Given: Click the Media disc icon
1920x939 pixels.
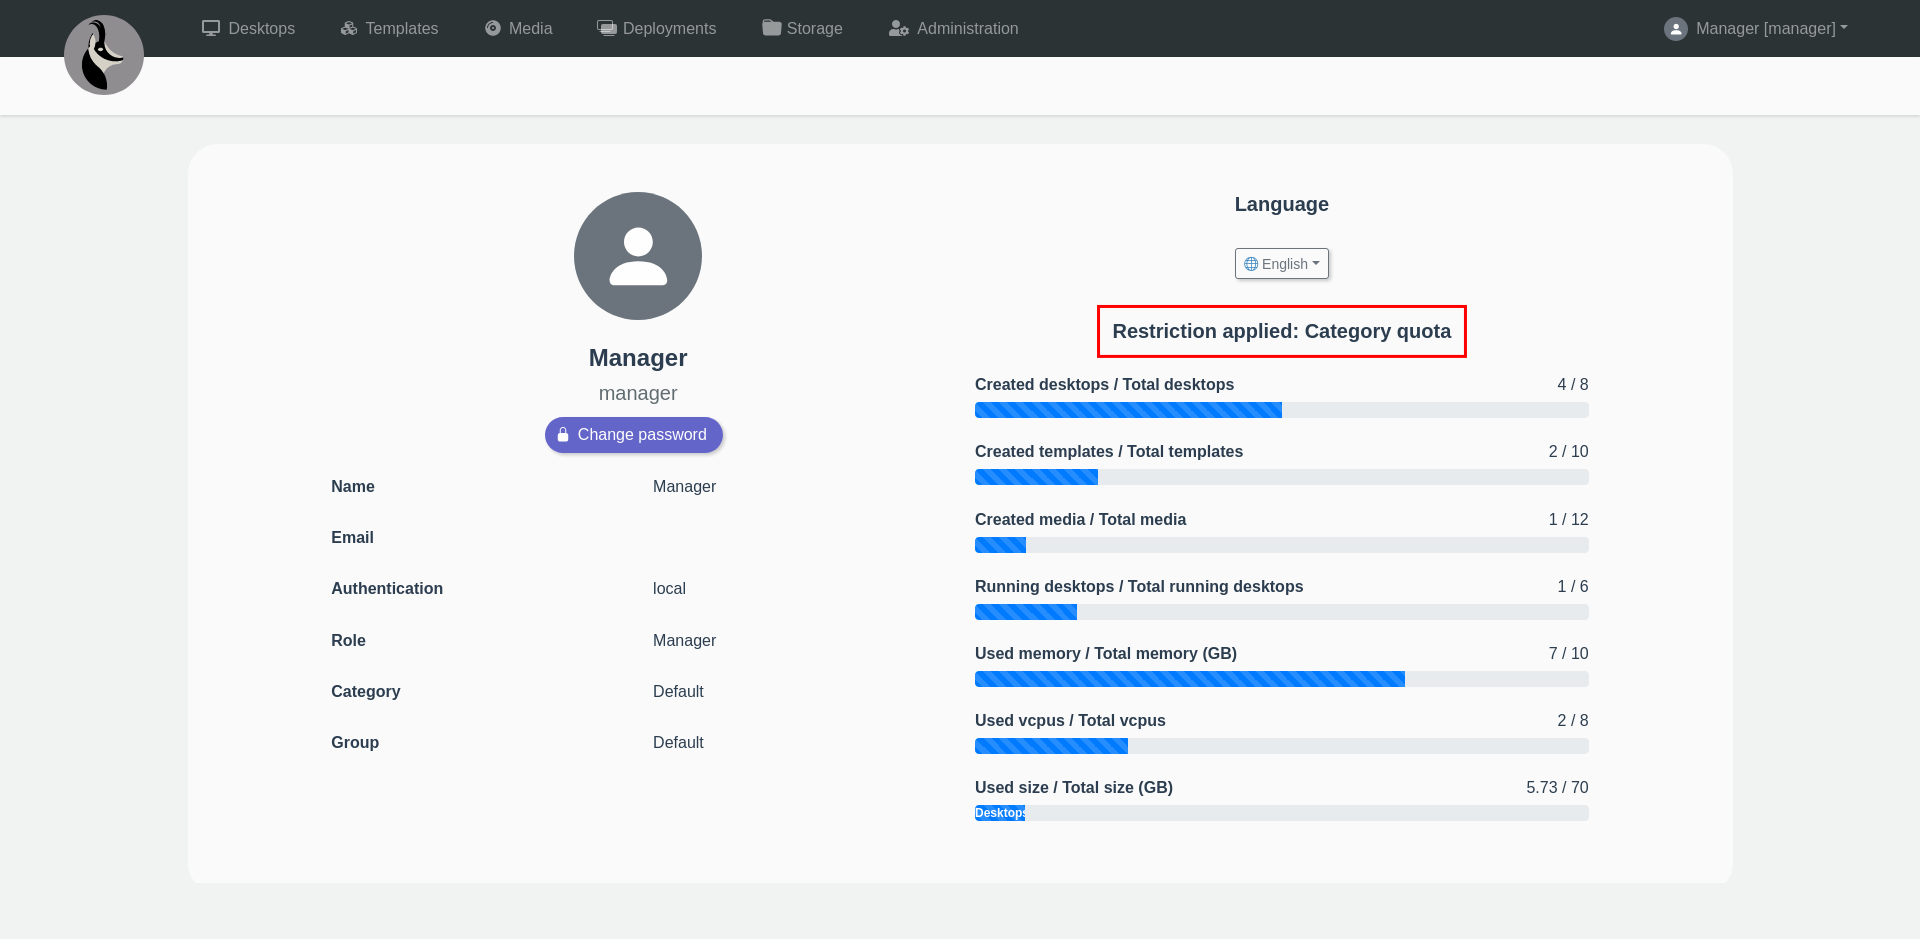Looking at the screenshot, I should (493, 28).
